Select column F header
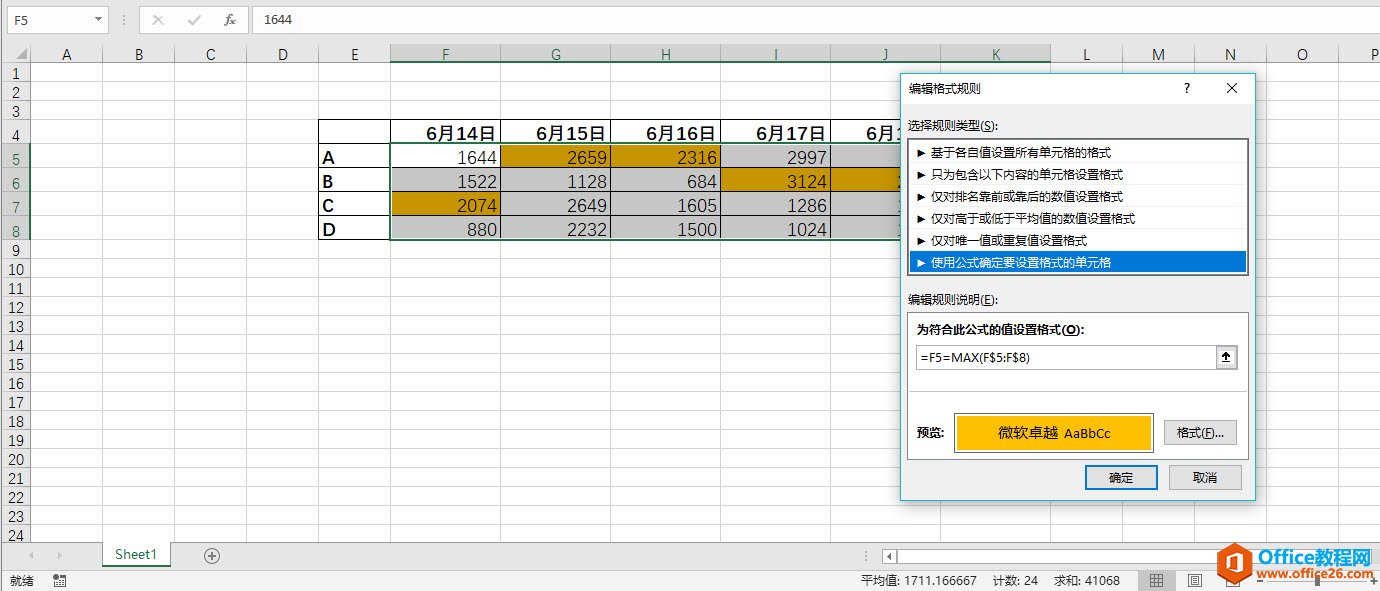 (445, 54)
